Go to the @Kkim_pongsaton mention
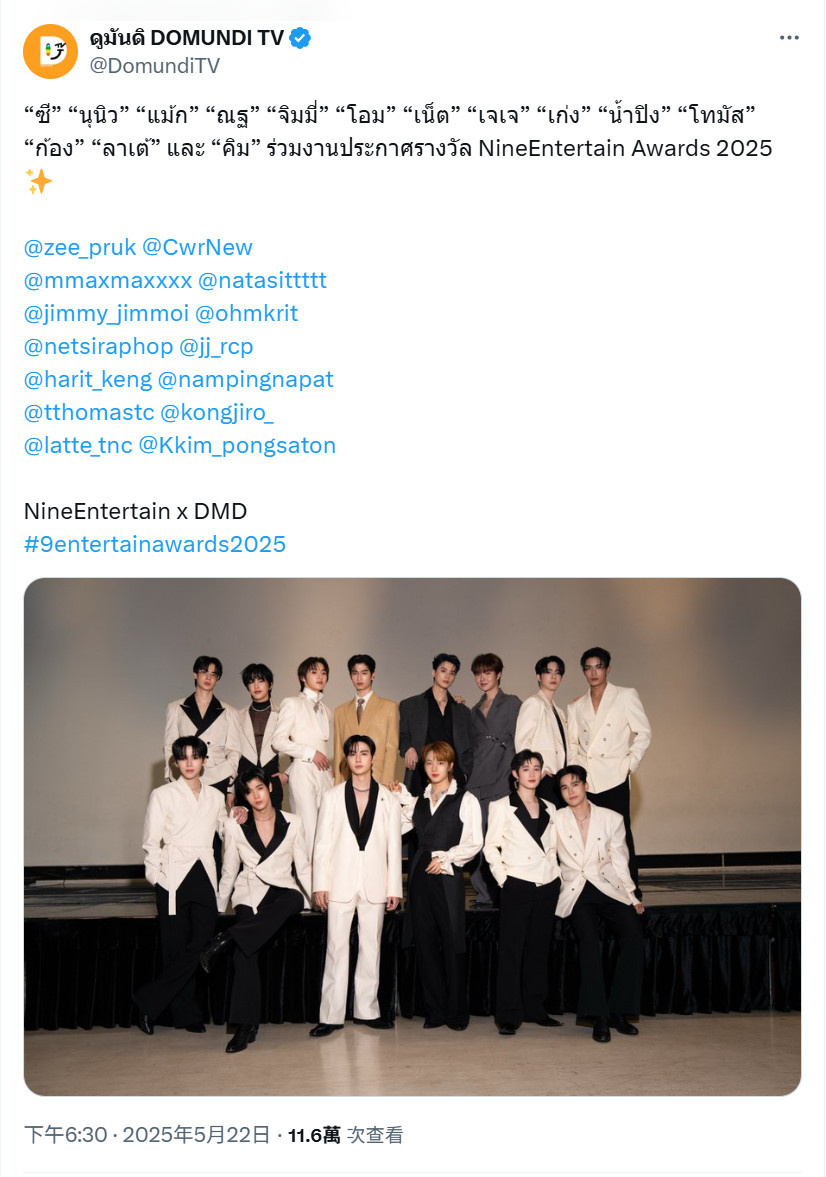The image size is (826, 1177). point(237,445)
